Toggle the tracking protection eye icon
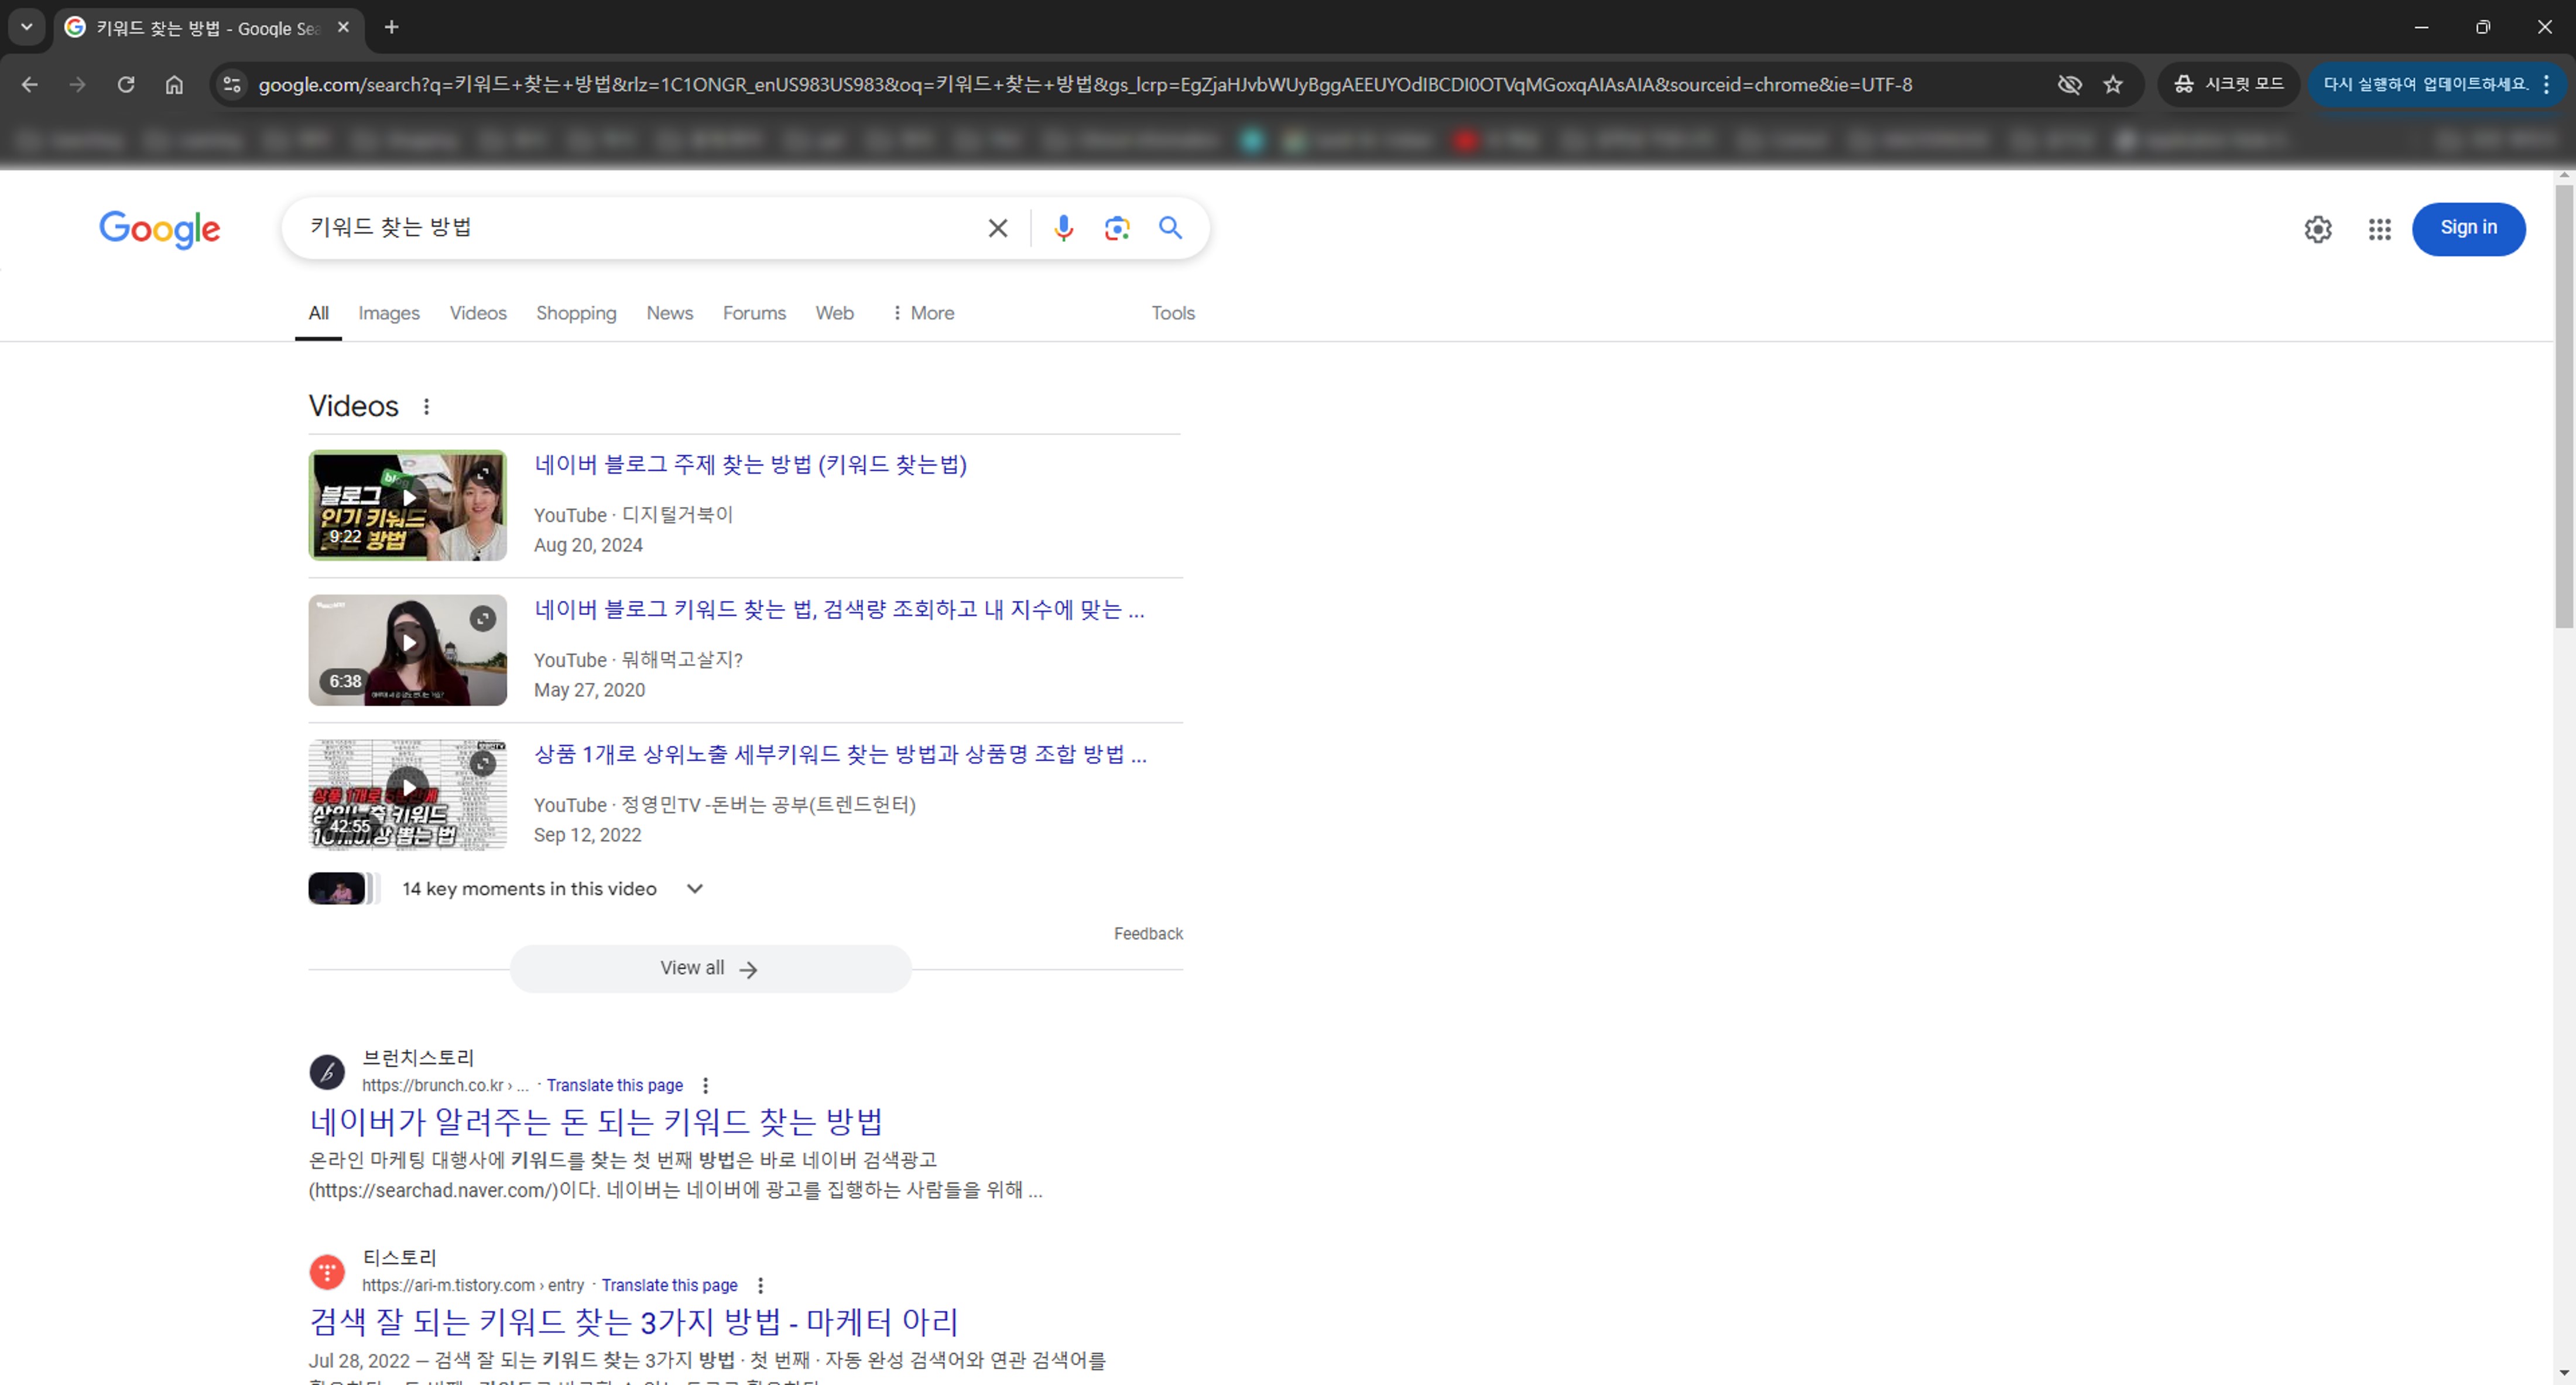This screenshot has width=2576, height=1385. click(x=2070, y=85)
